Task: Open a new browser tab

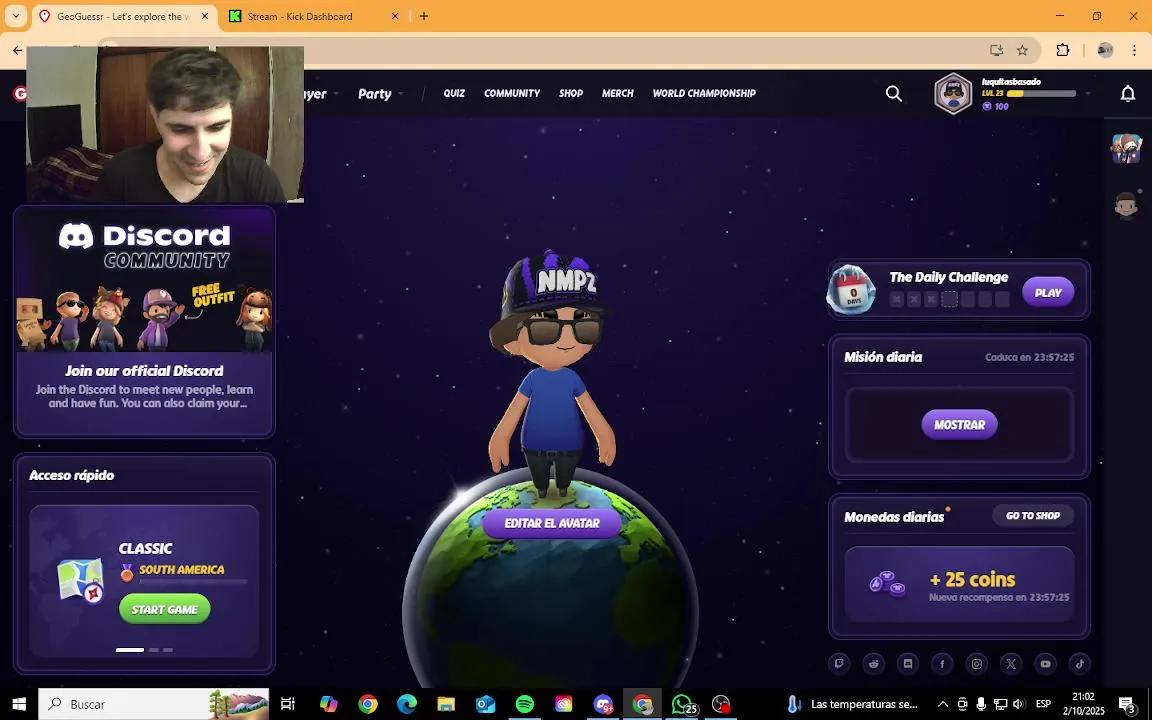Action: [424, 16]
